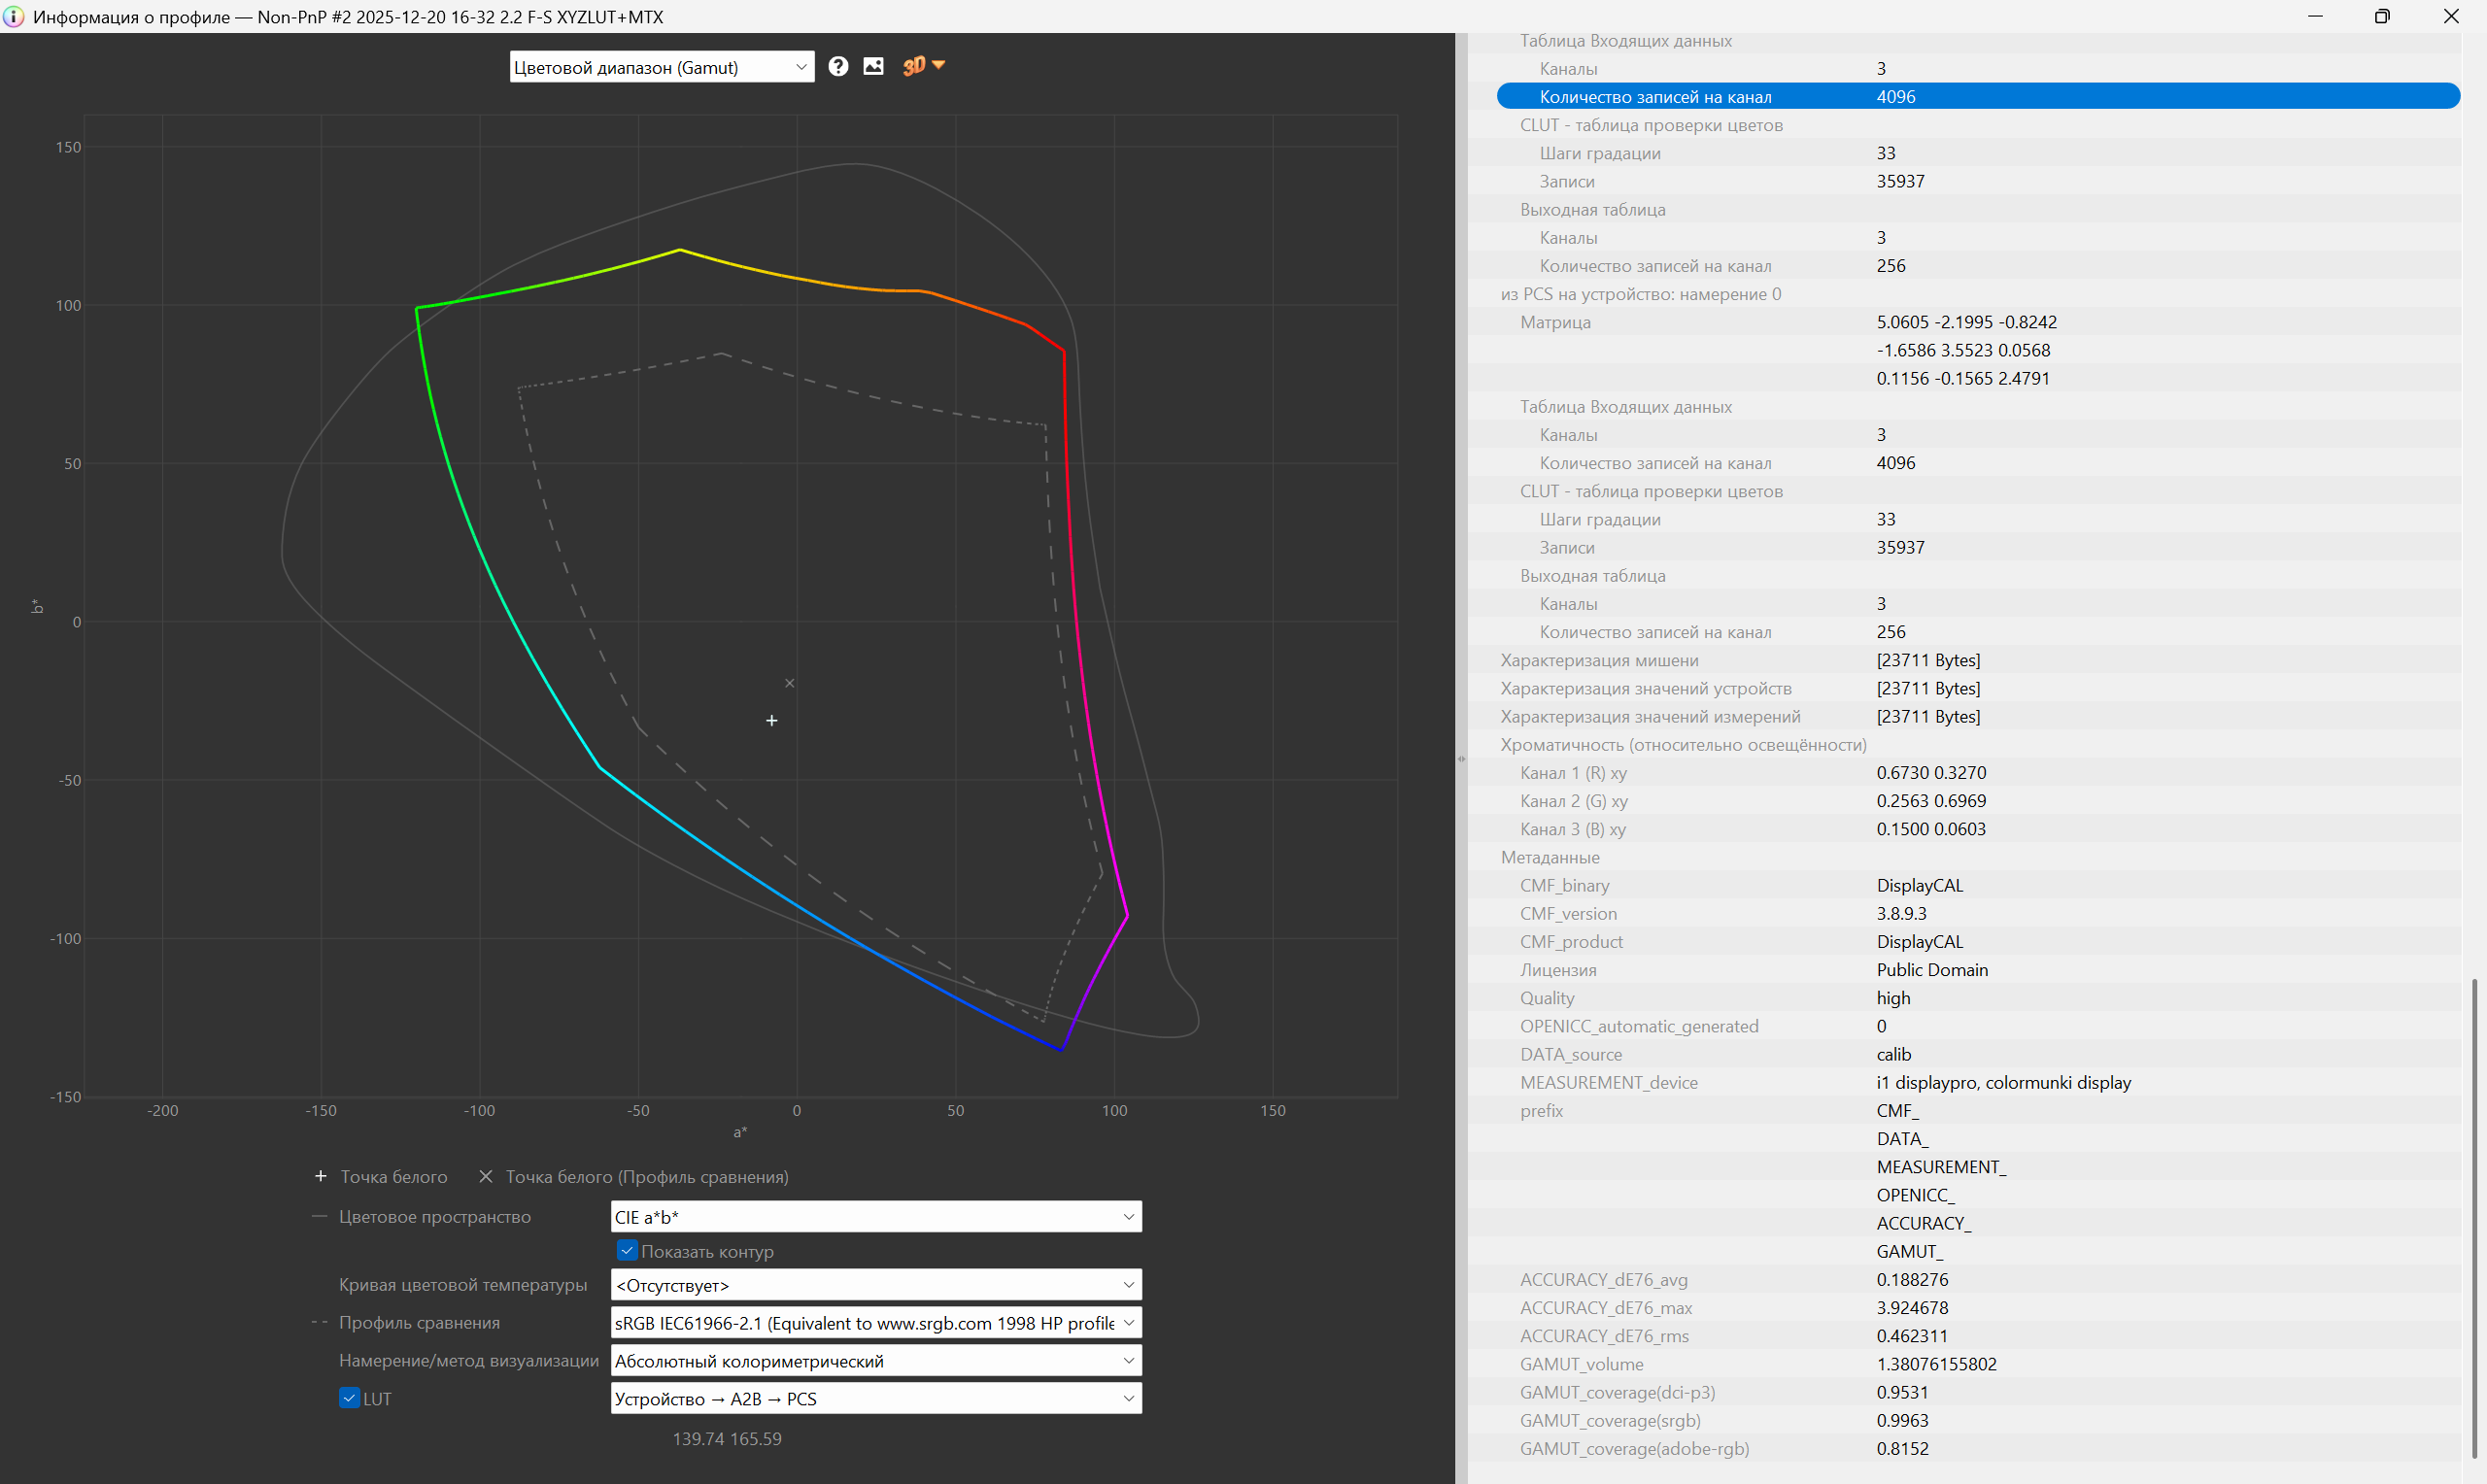The width and height of the screenshot is (2487, 1484).
Task: Click the restore window button
Action: [2382, 16]
